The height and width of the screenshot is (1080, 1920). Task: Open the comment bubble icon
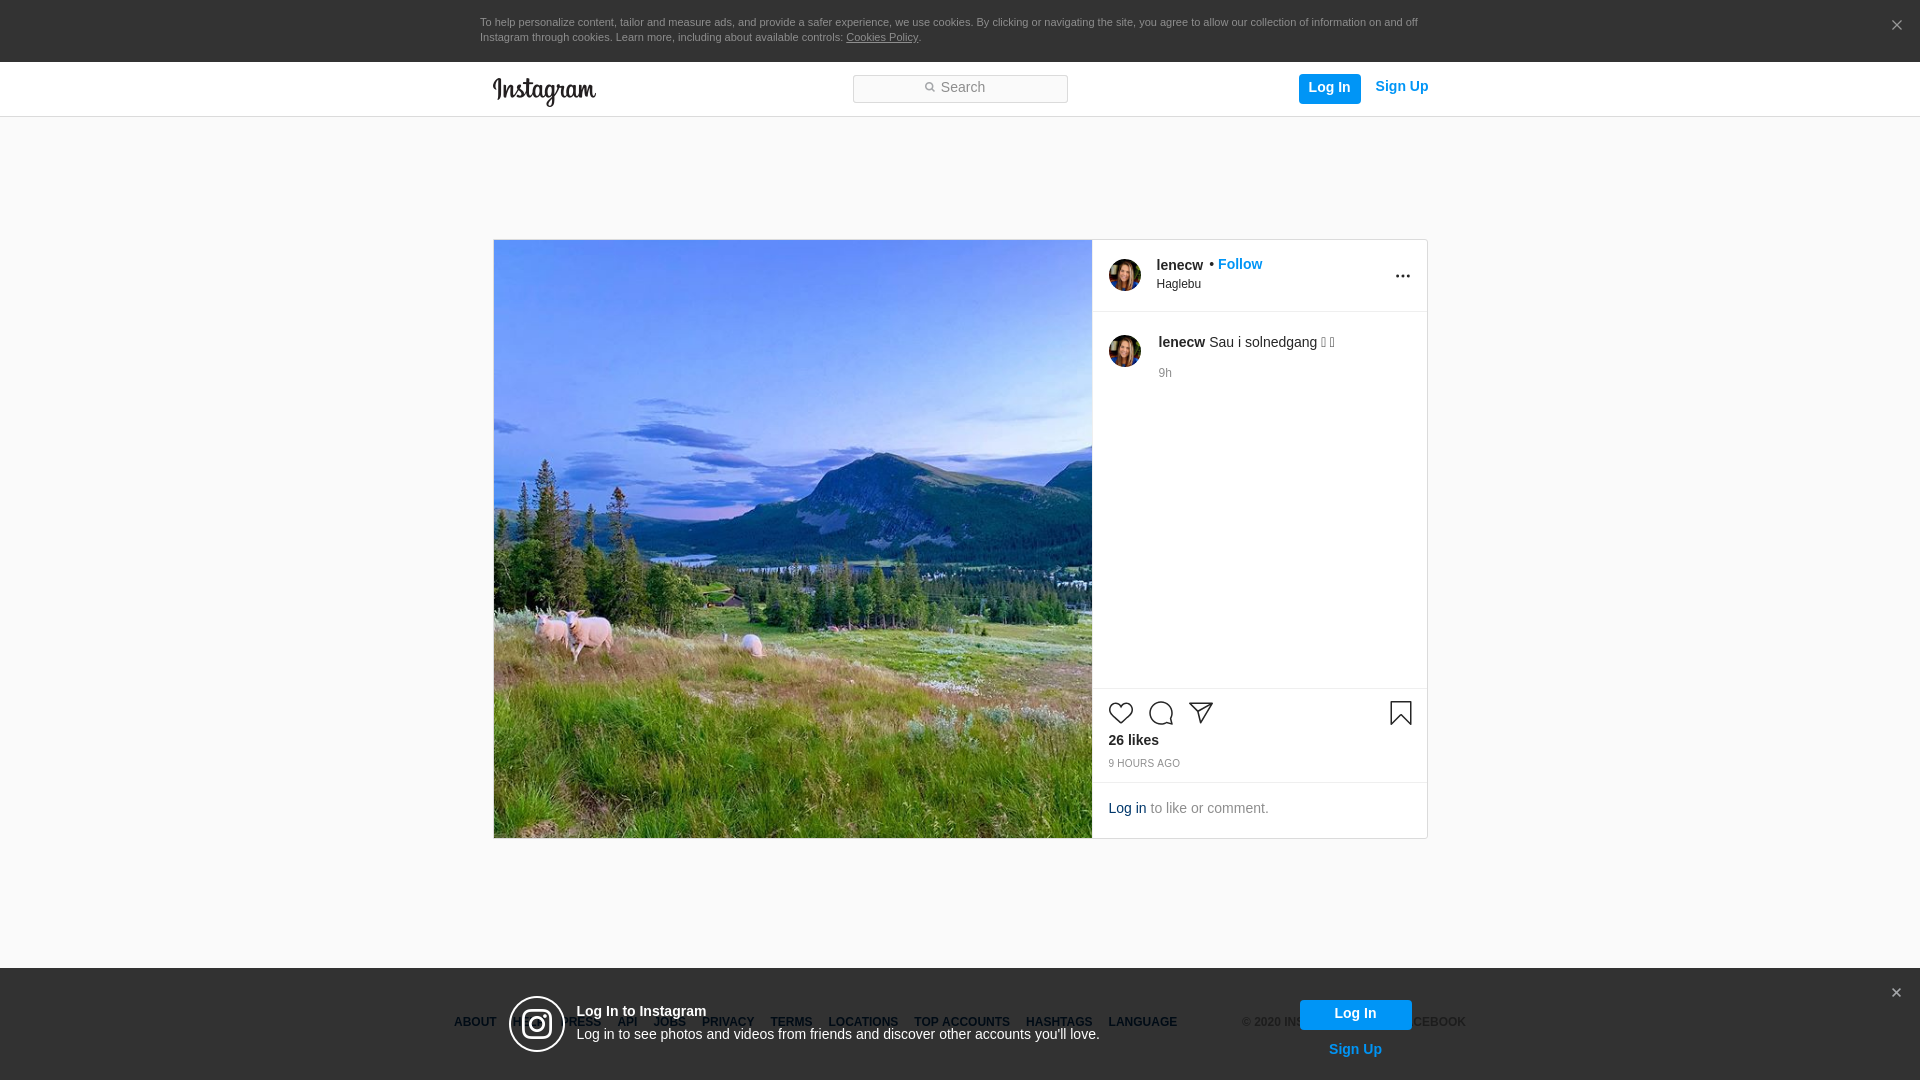click(1160, 713)
